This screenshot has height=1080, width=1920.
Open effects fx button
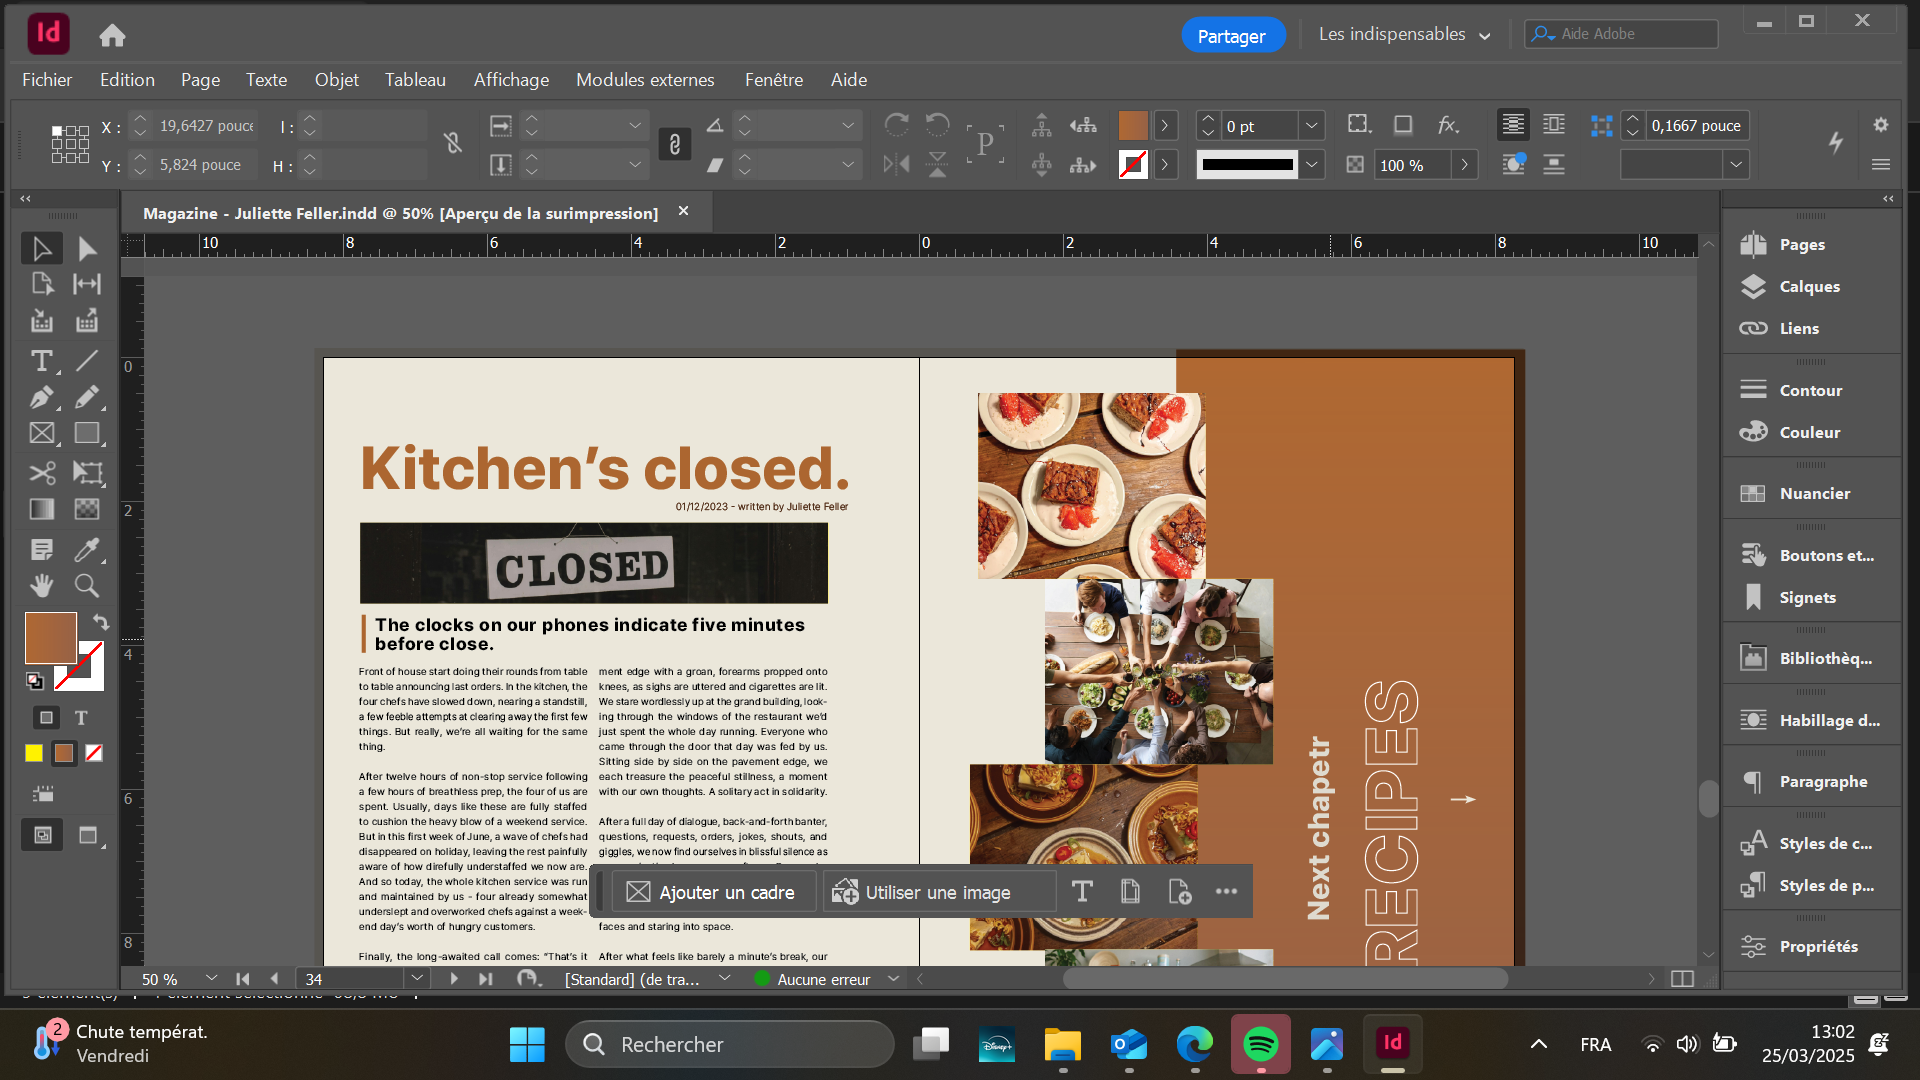click(x=1448, y=125)
